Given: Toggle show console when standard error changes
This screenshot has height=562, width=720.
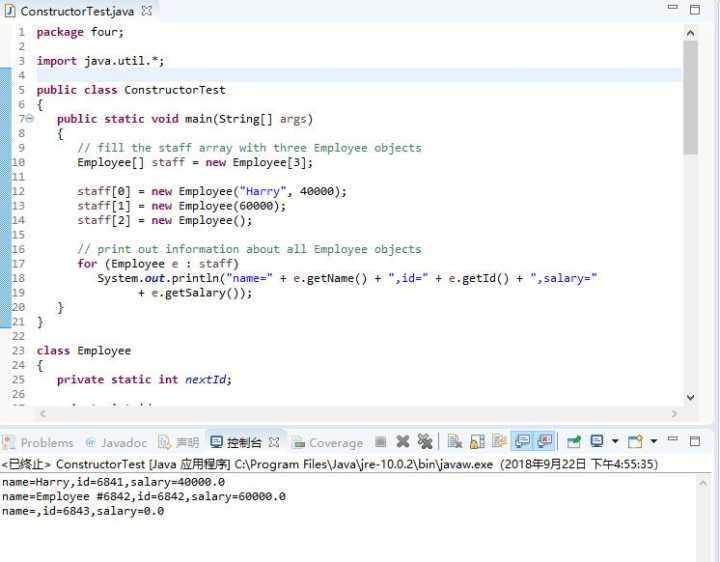Looking at the screenshot, I should (545, 442).
